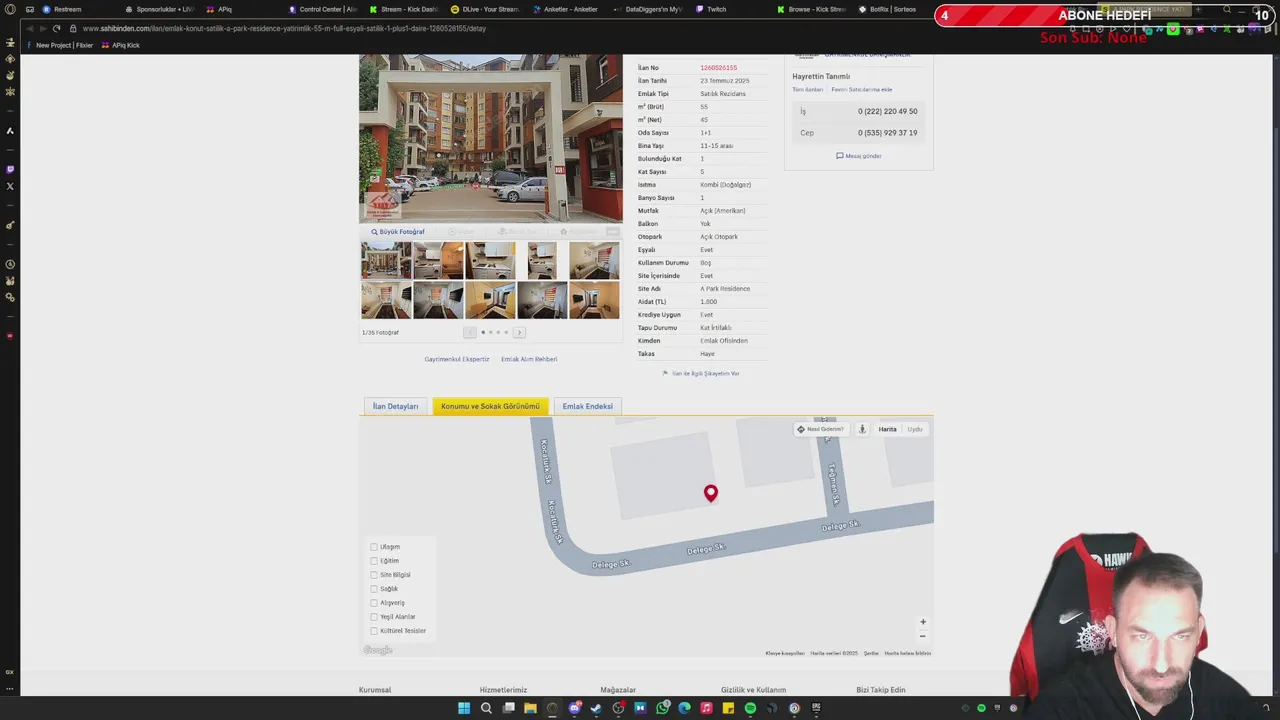
Task: Open Epic Games Launcher from the taskbar
Action: [816, 708]
